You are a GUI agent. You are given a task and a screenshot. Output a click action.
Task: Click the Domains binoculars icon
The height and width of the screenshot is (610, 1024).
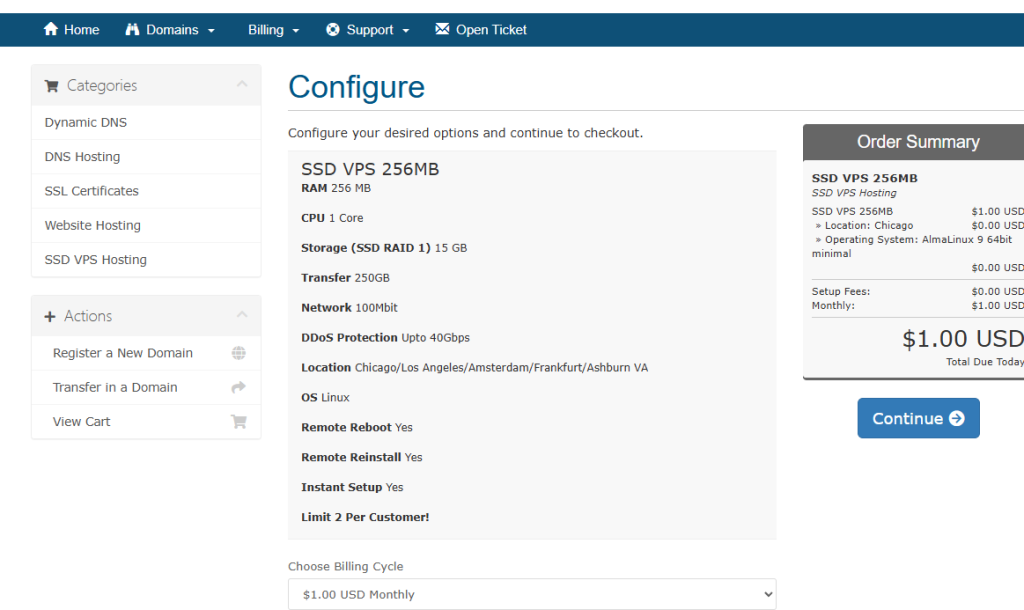(x=132, y=30)
